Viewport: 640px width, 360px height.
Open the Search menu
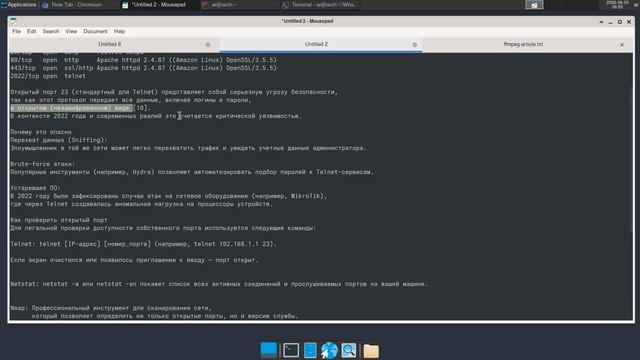pos(51,31)
